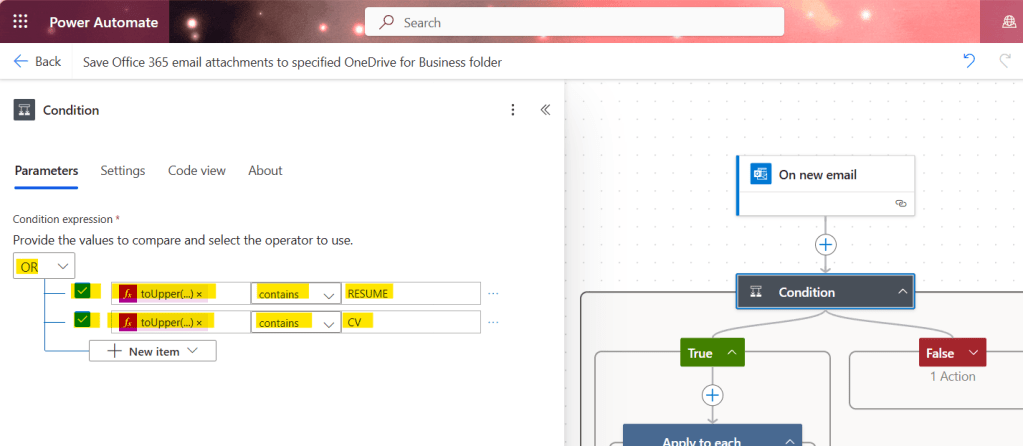Switch to the Code view tab
This screenshot has width=1023, height=446.
[196, 171]
